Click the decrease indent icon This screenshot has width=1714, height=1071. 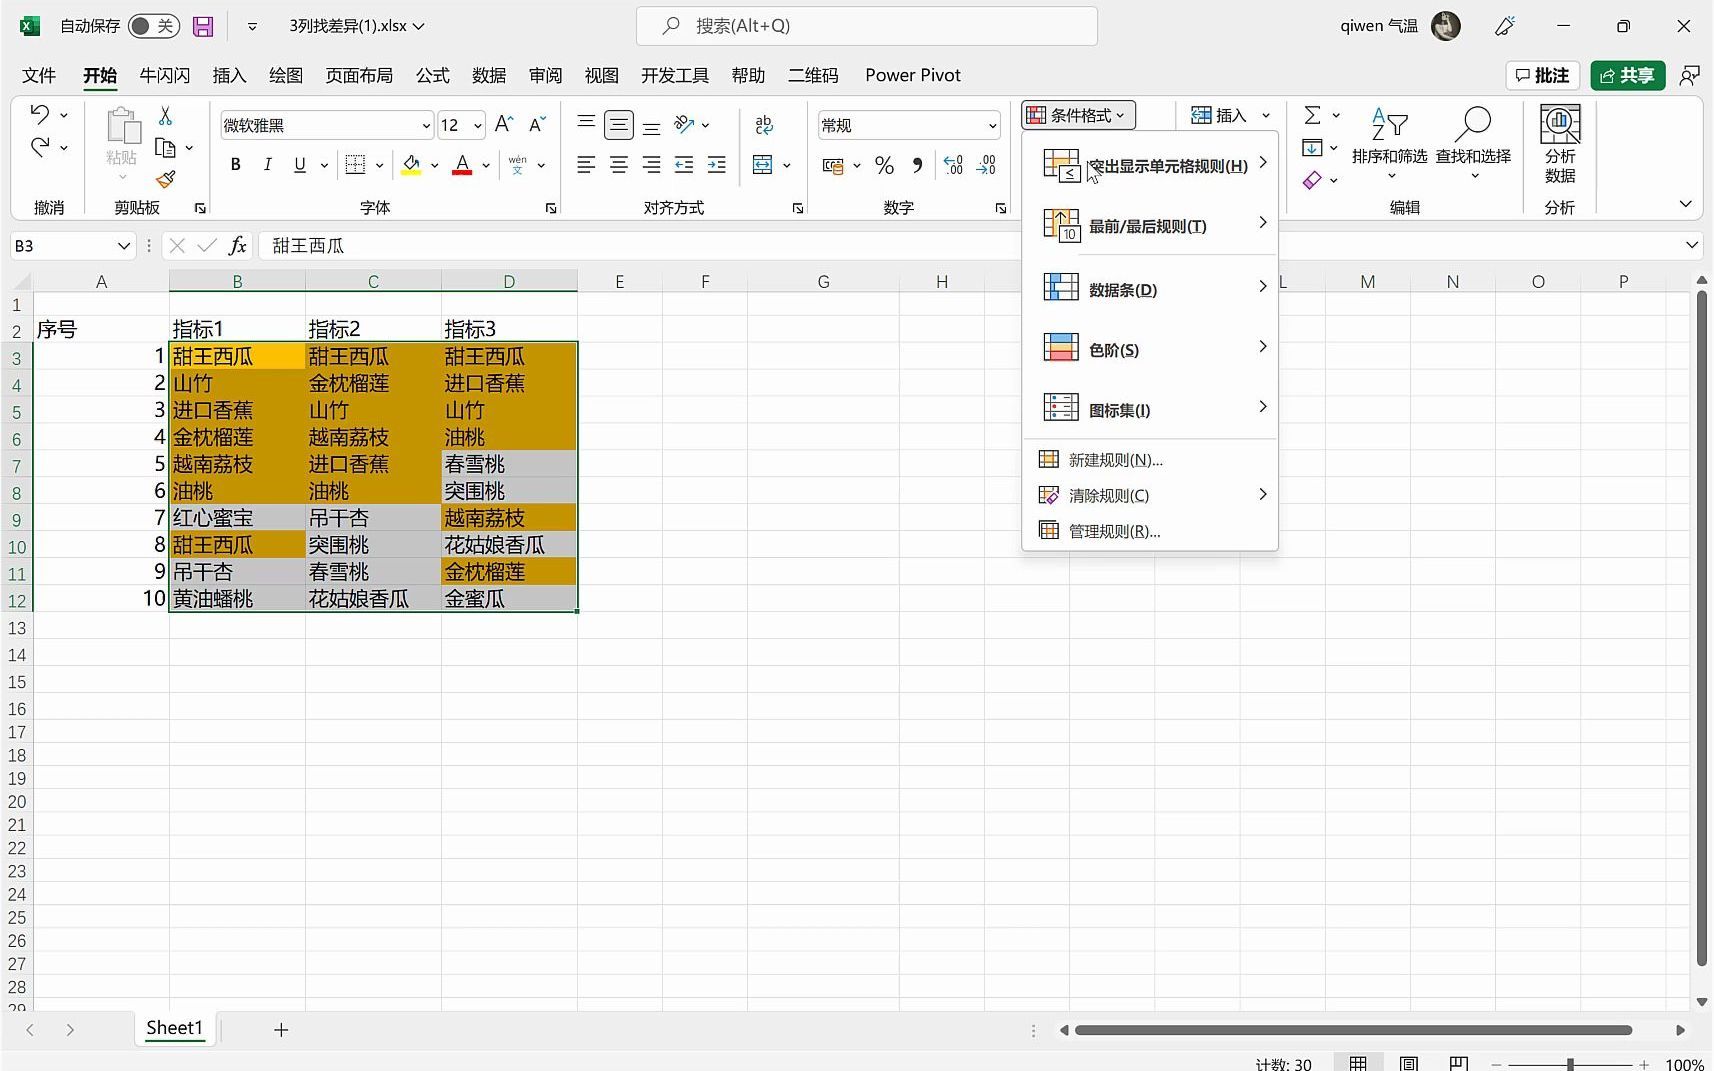click(684, 165)
